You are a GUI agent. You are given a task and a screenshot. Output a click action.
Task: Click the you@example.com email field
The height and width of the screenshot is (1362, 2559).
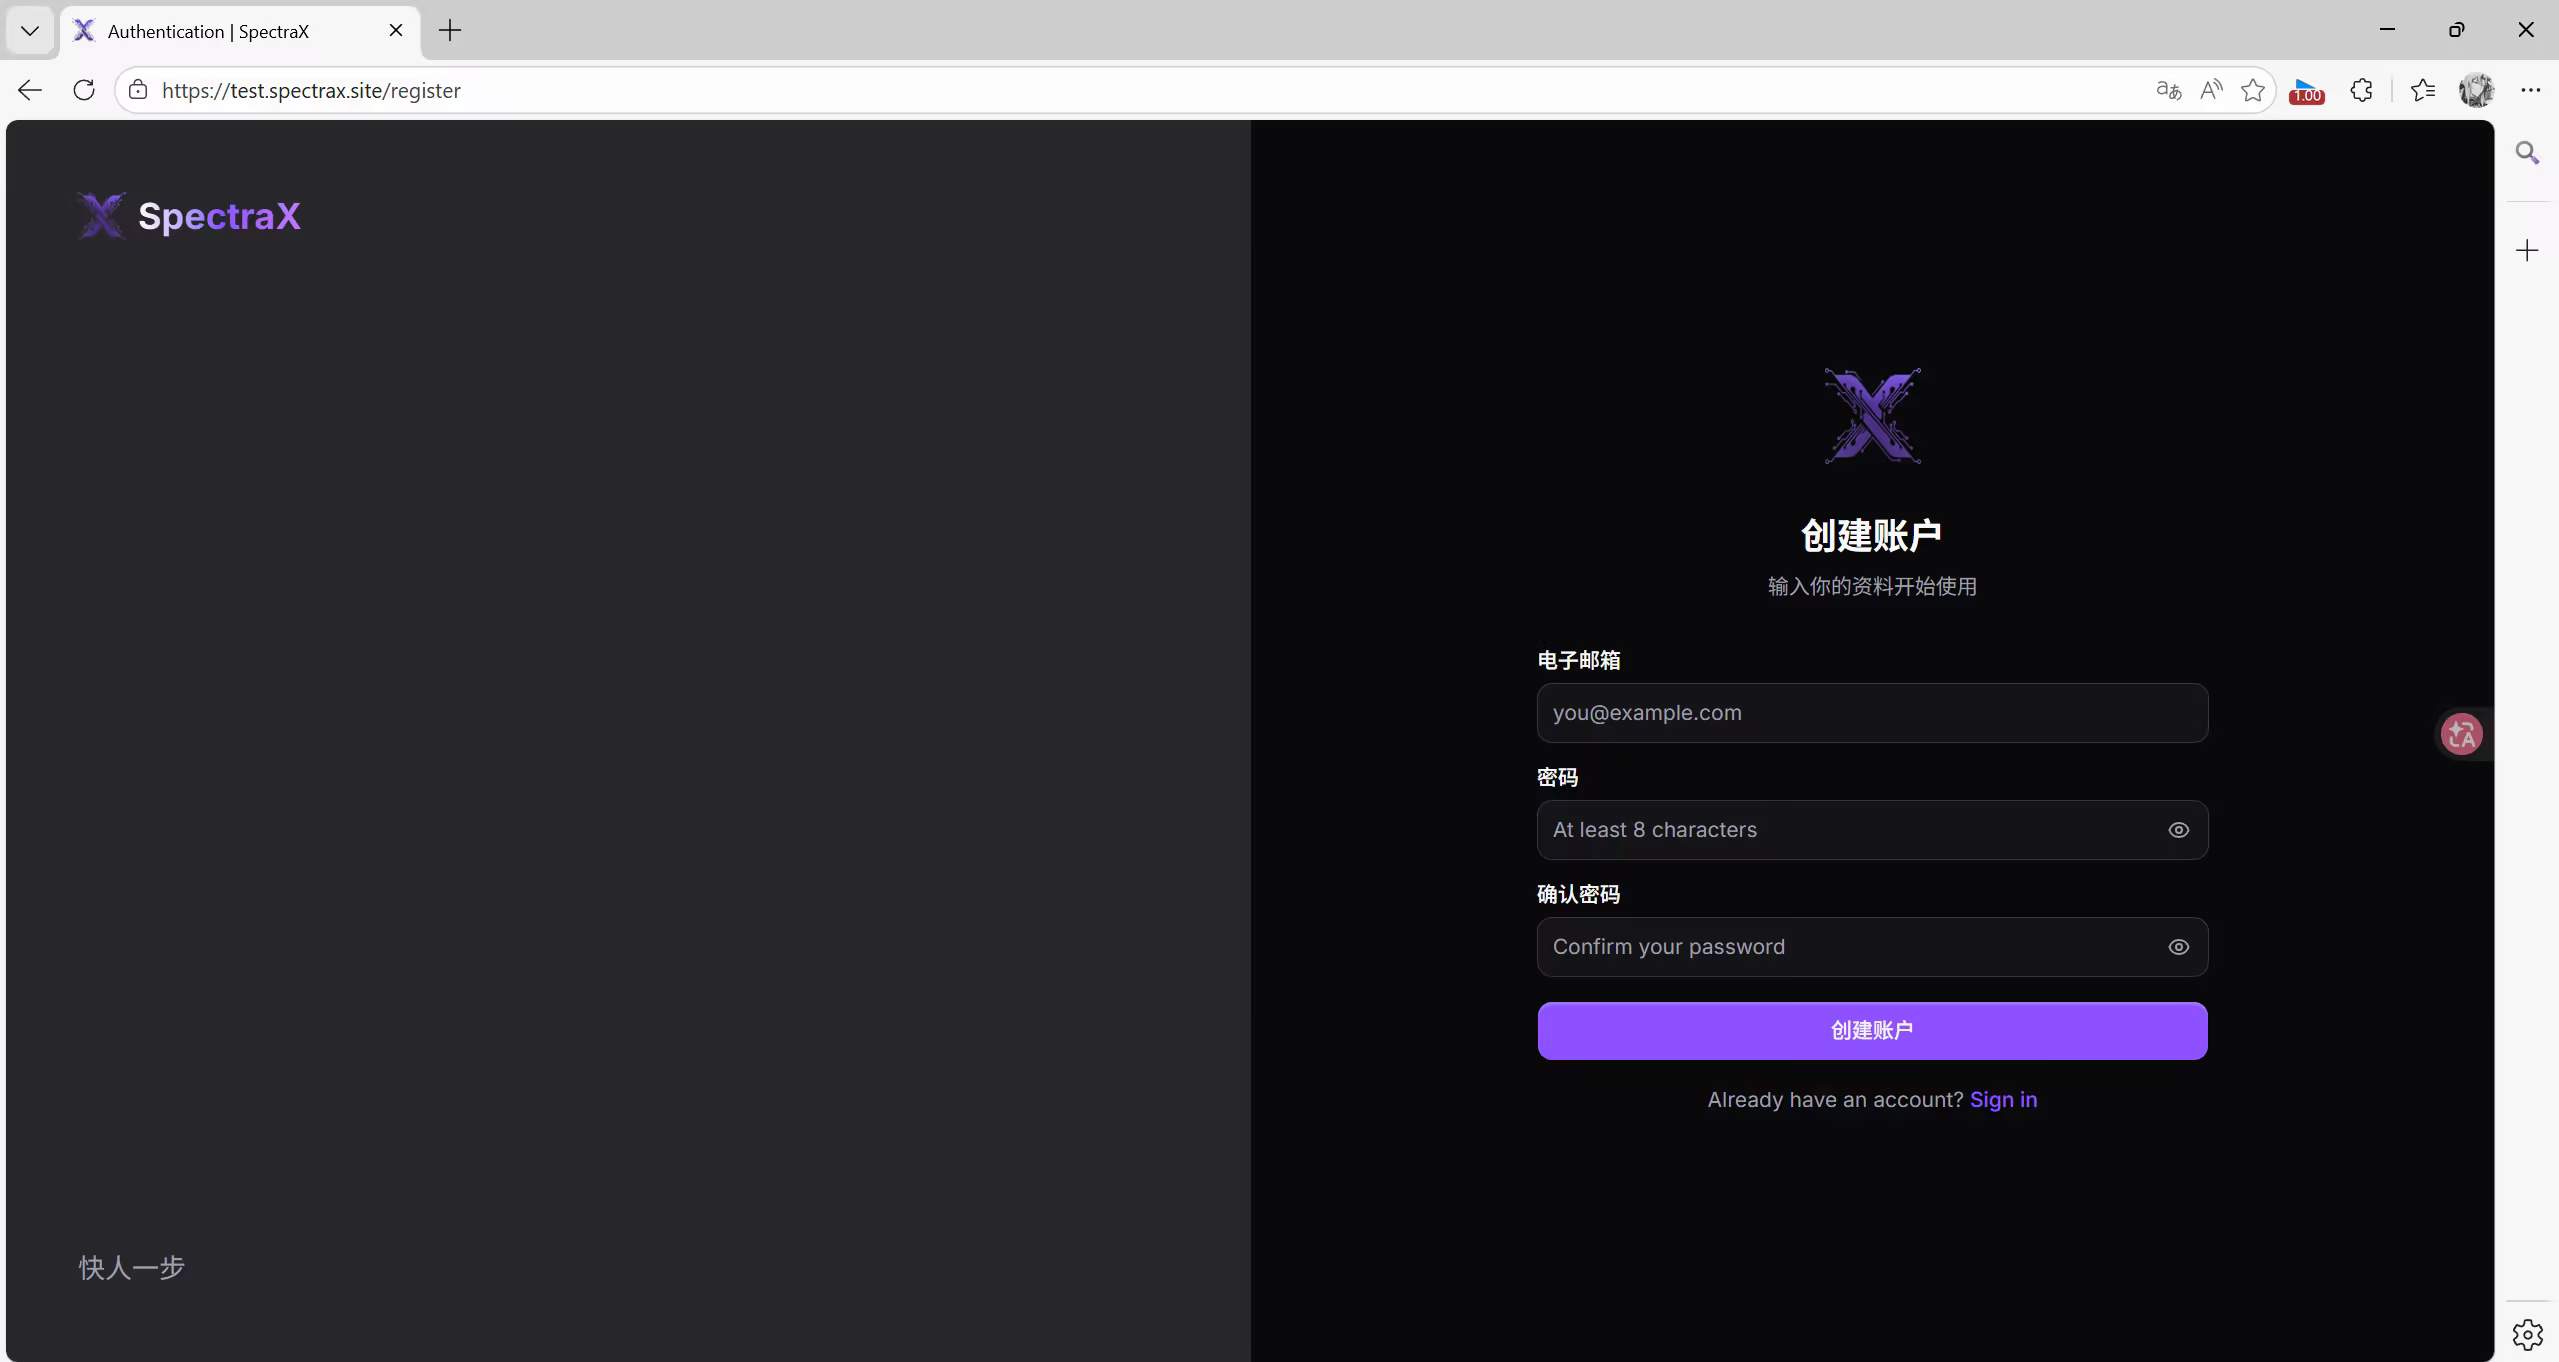(x=1870, y=713)
